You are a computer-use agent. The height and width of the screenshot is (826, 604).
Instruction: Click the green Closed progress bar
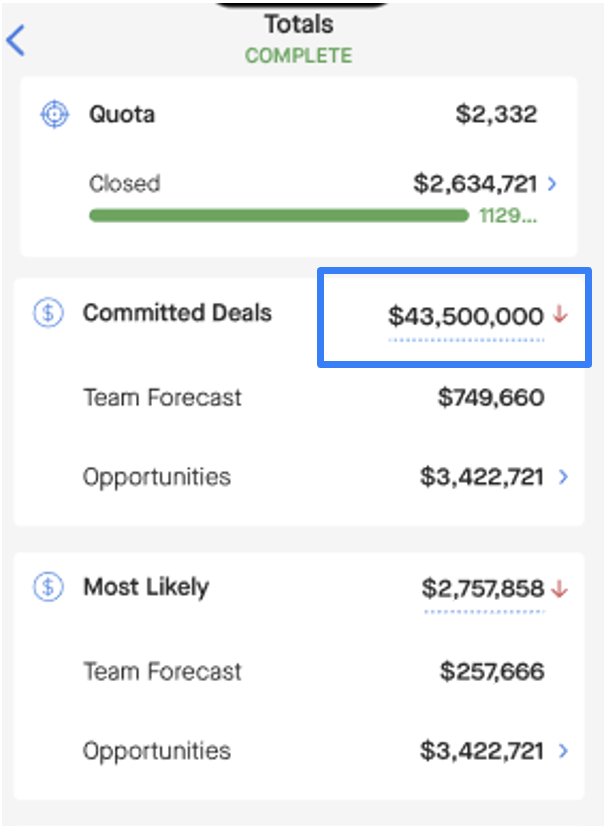279,216
